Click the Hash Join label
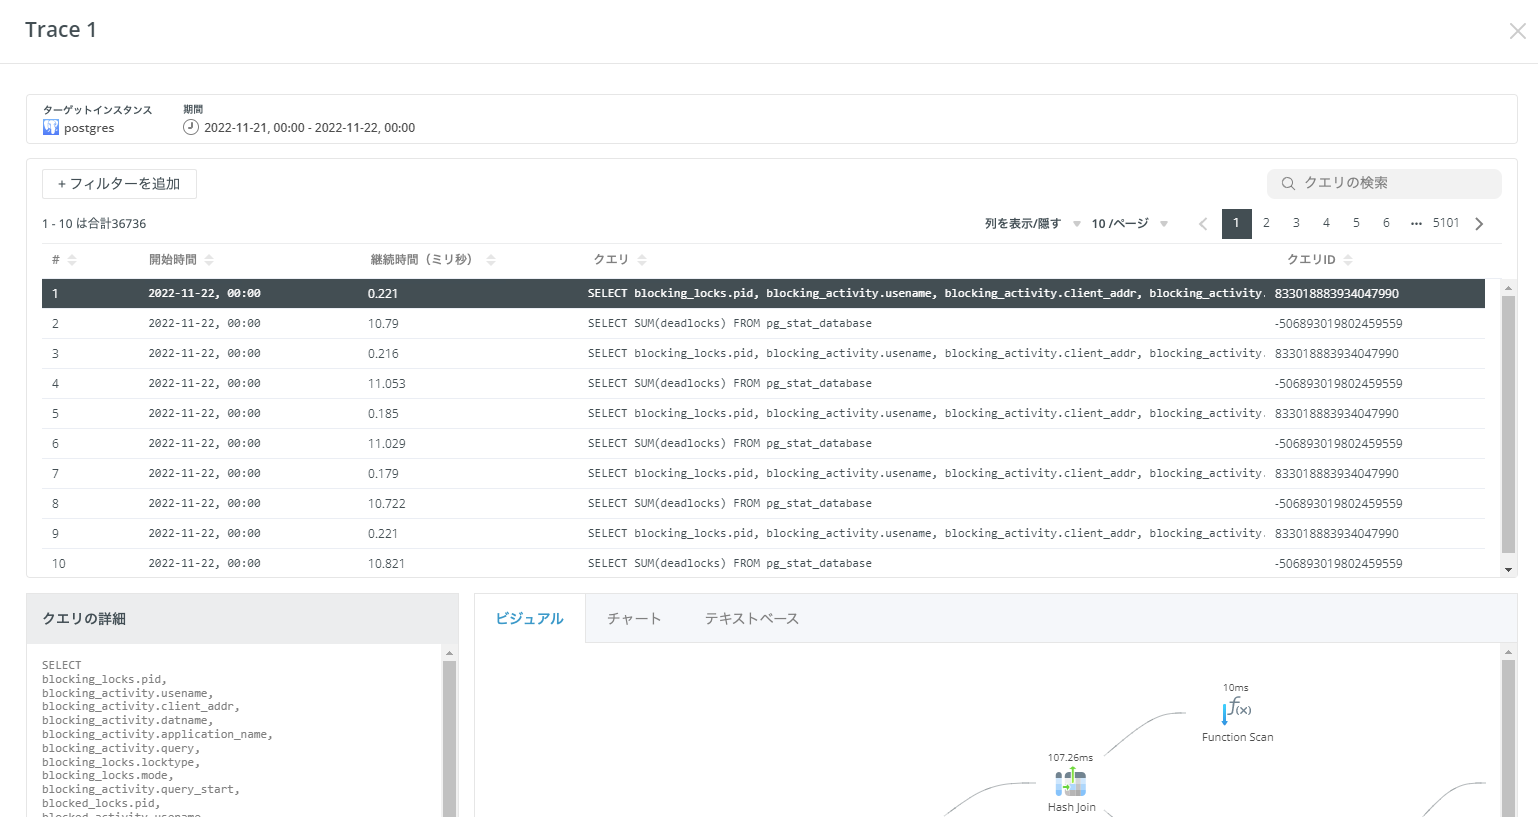Viewport: 1538px width, 817px height. point(1071,807)
